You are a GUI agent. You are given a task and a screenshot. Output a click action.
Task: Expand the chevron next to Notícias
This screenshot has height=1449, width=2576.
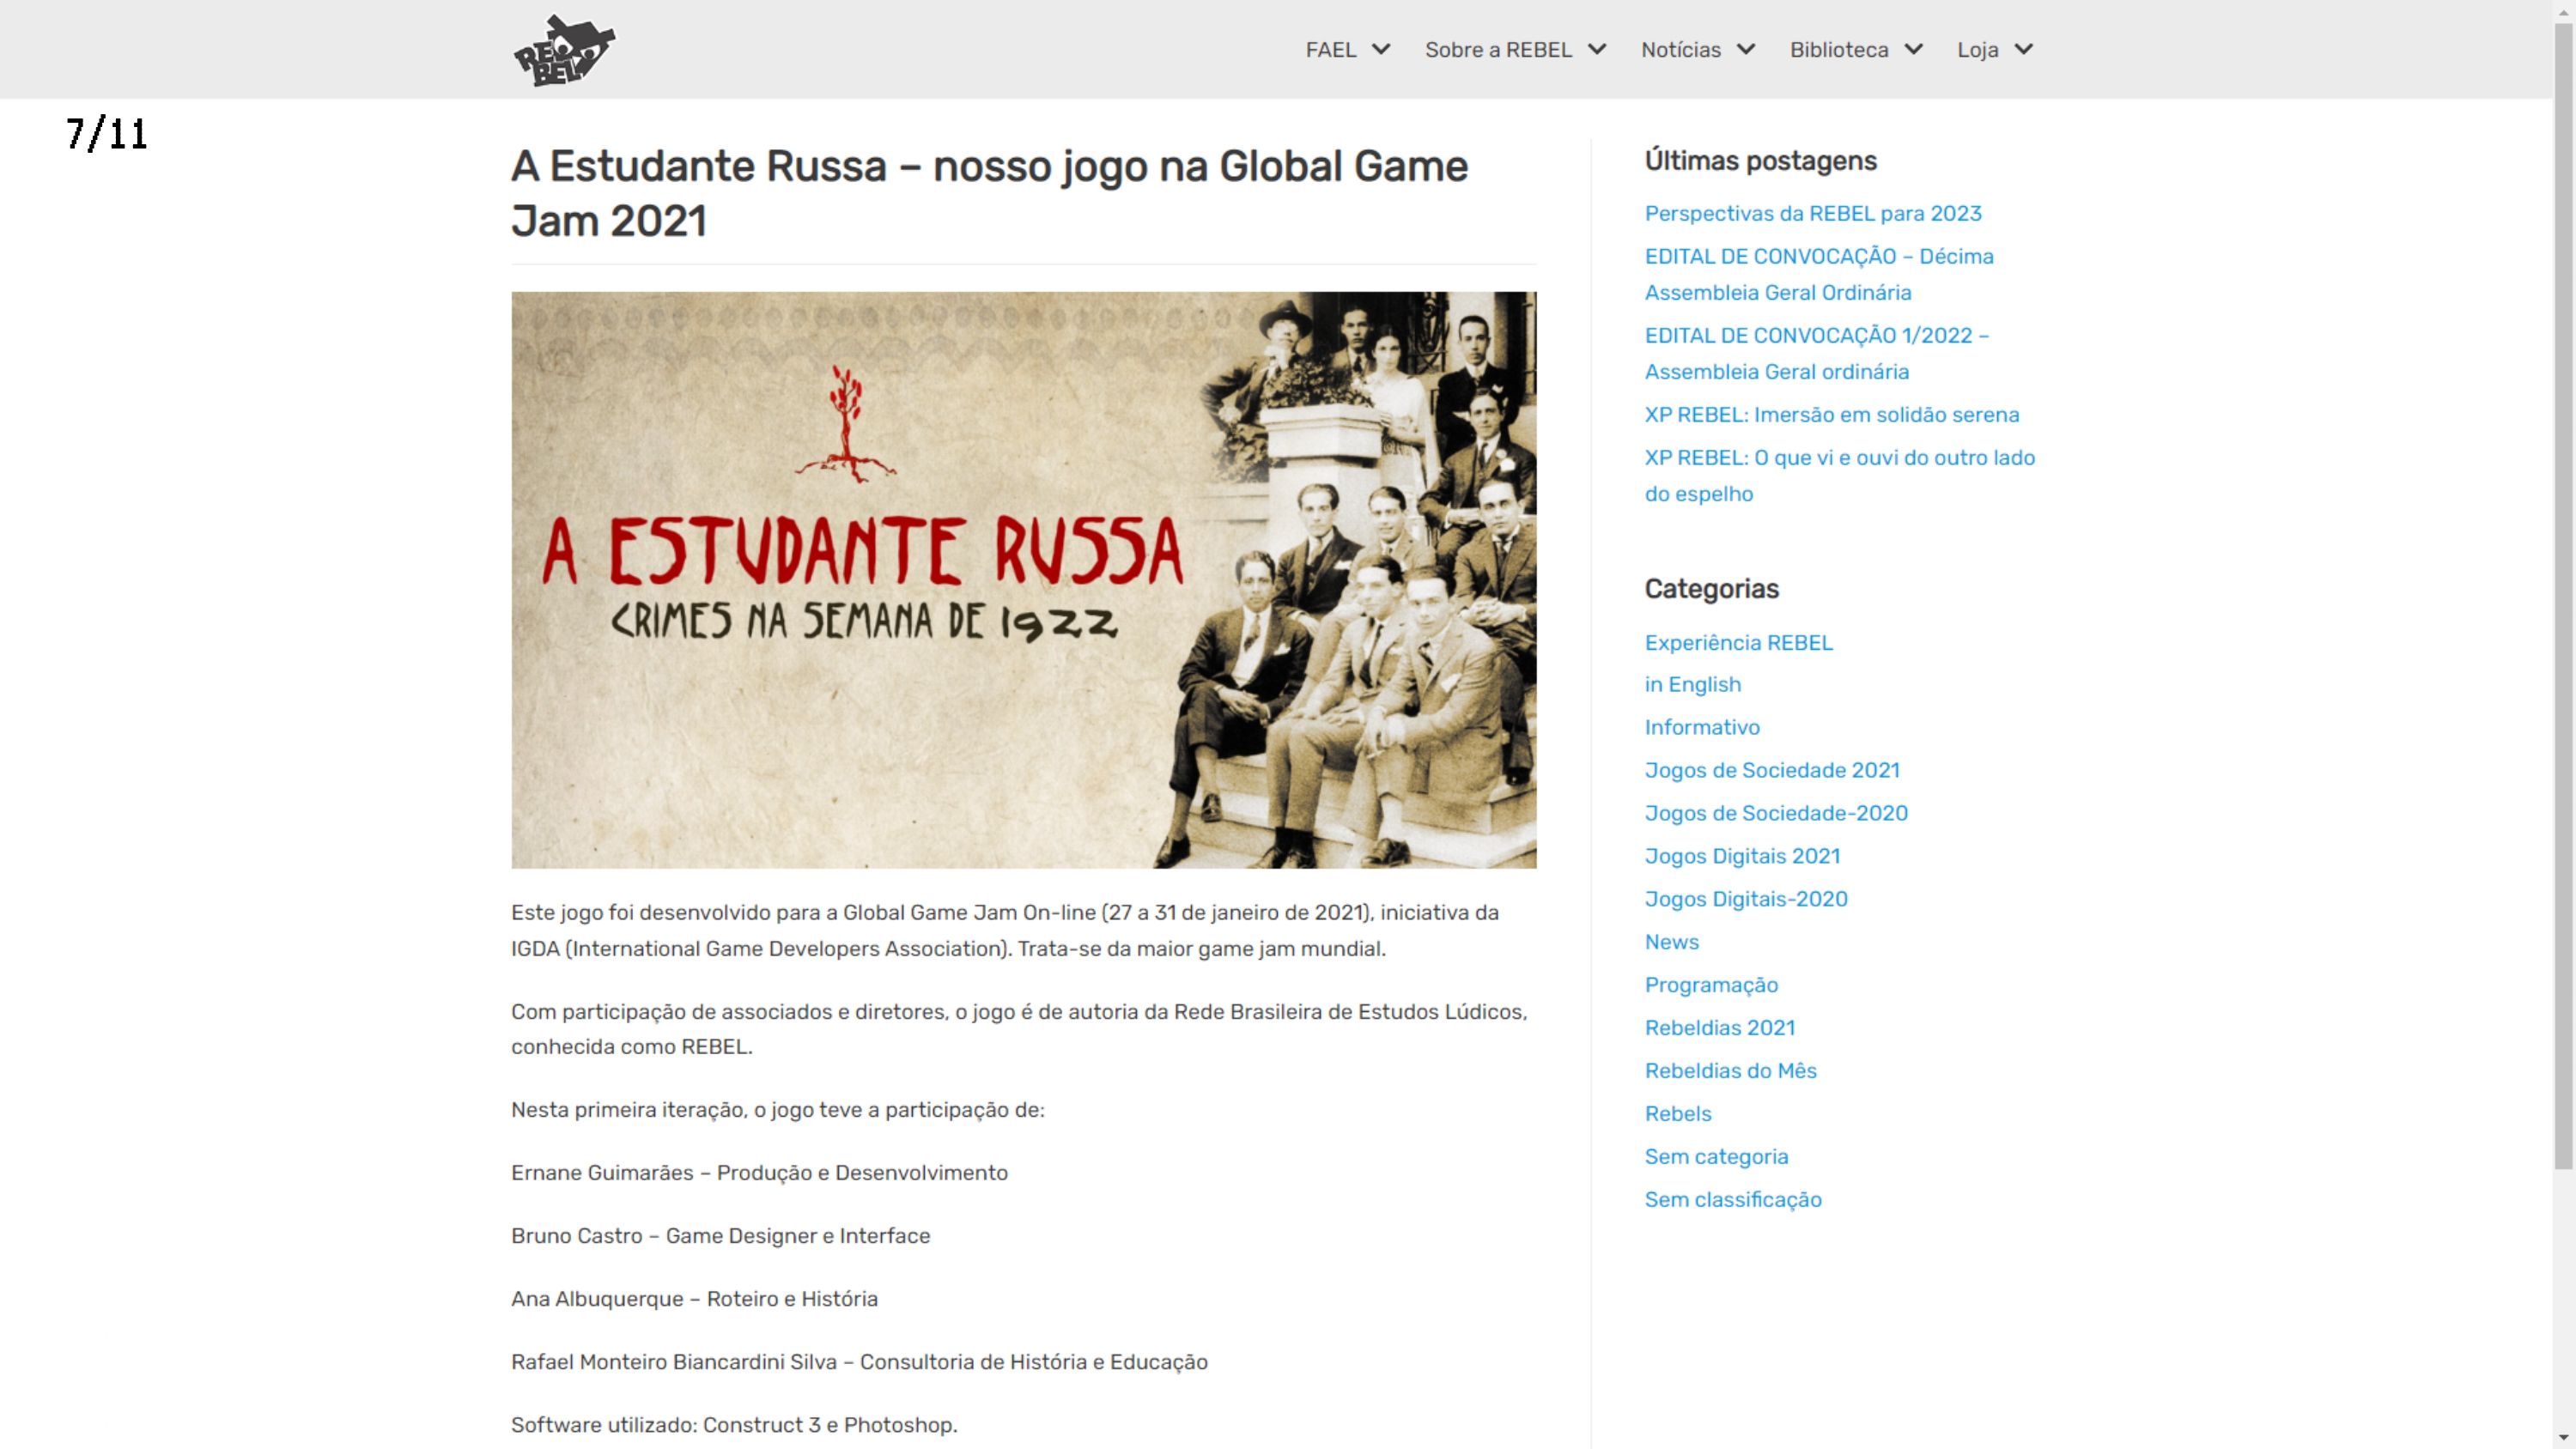[x=1746, y=49]
